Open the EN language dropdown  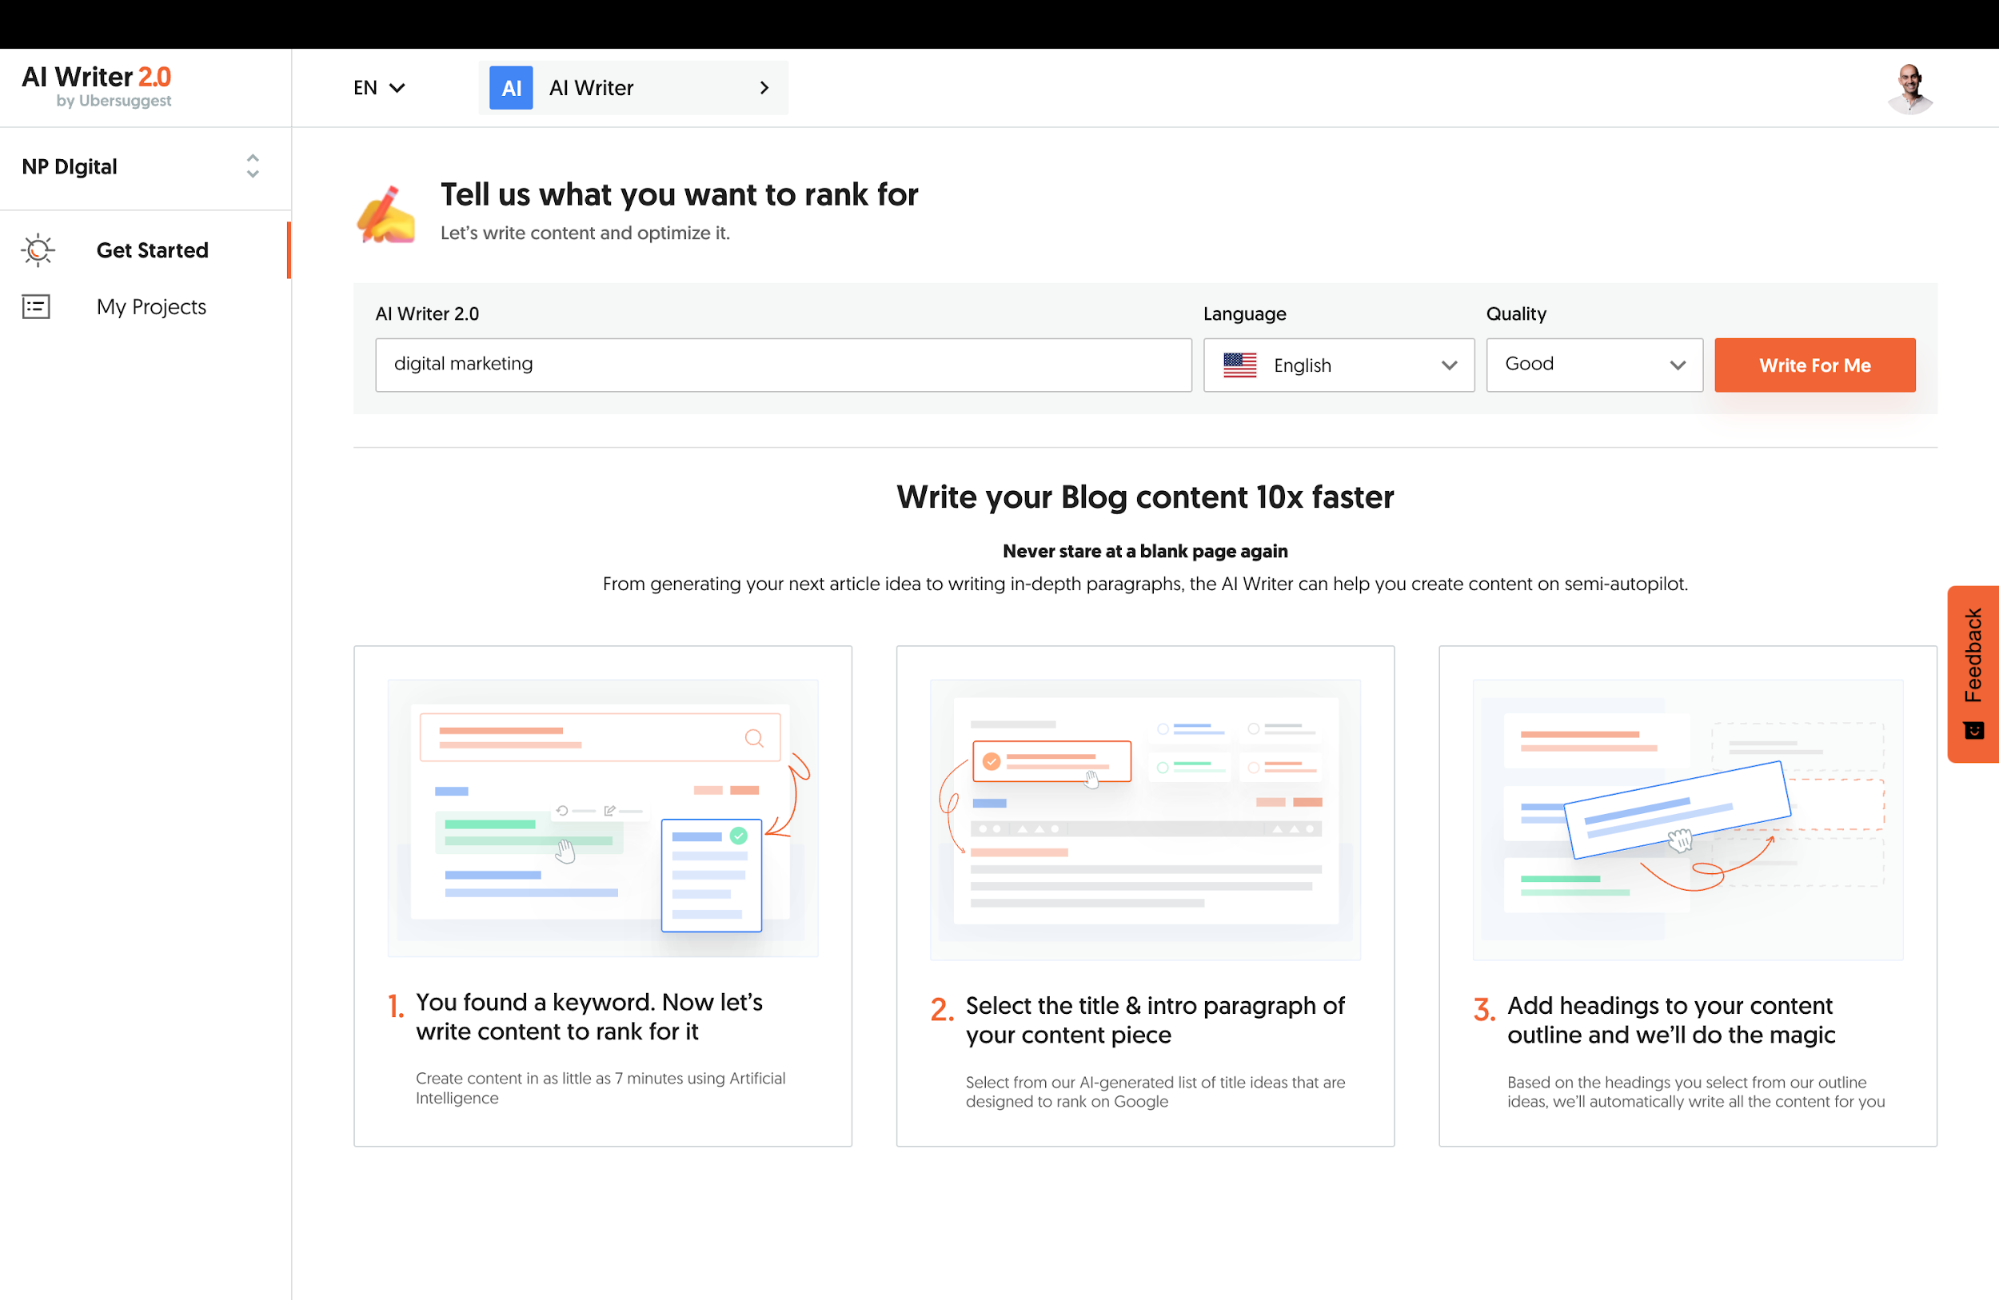378,87
